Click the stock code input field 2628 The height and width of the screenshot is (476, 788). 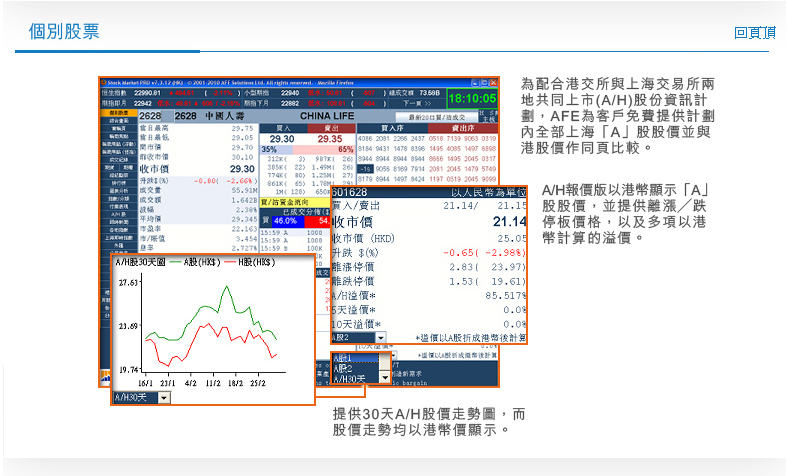(x=155, y=116)
